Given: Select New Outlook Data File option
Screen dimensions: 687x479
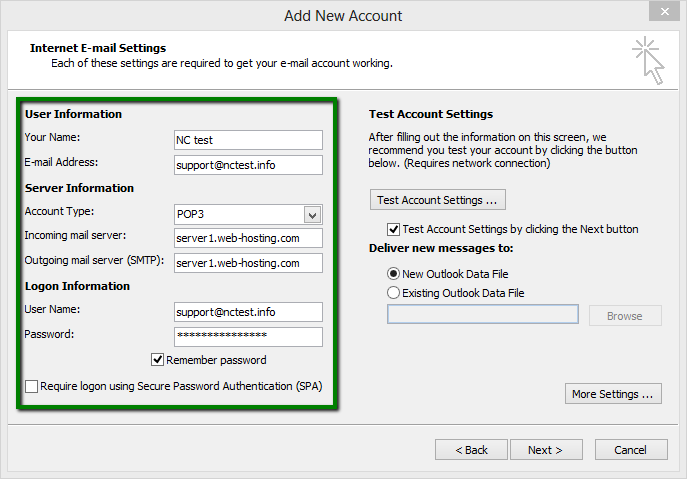Looking at the screenshot, I should pos(393,274).
